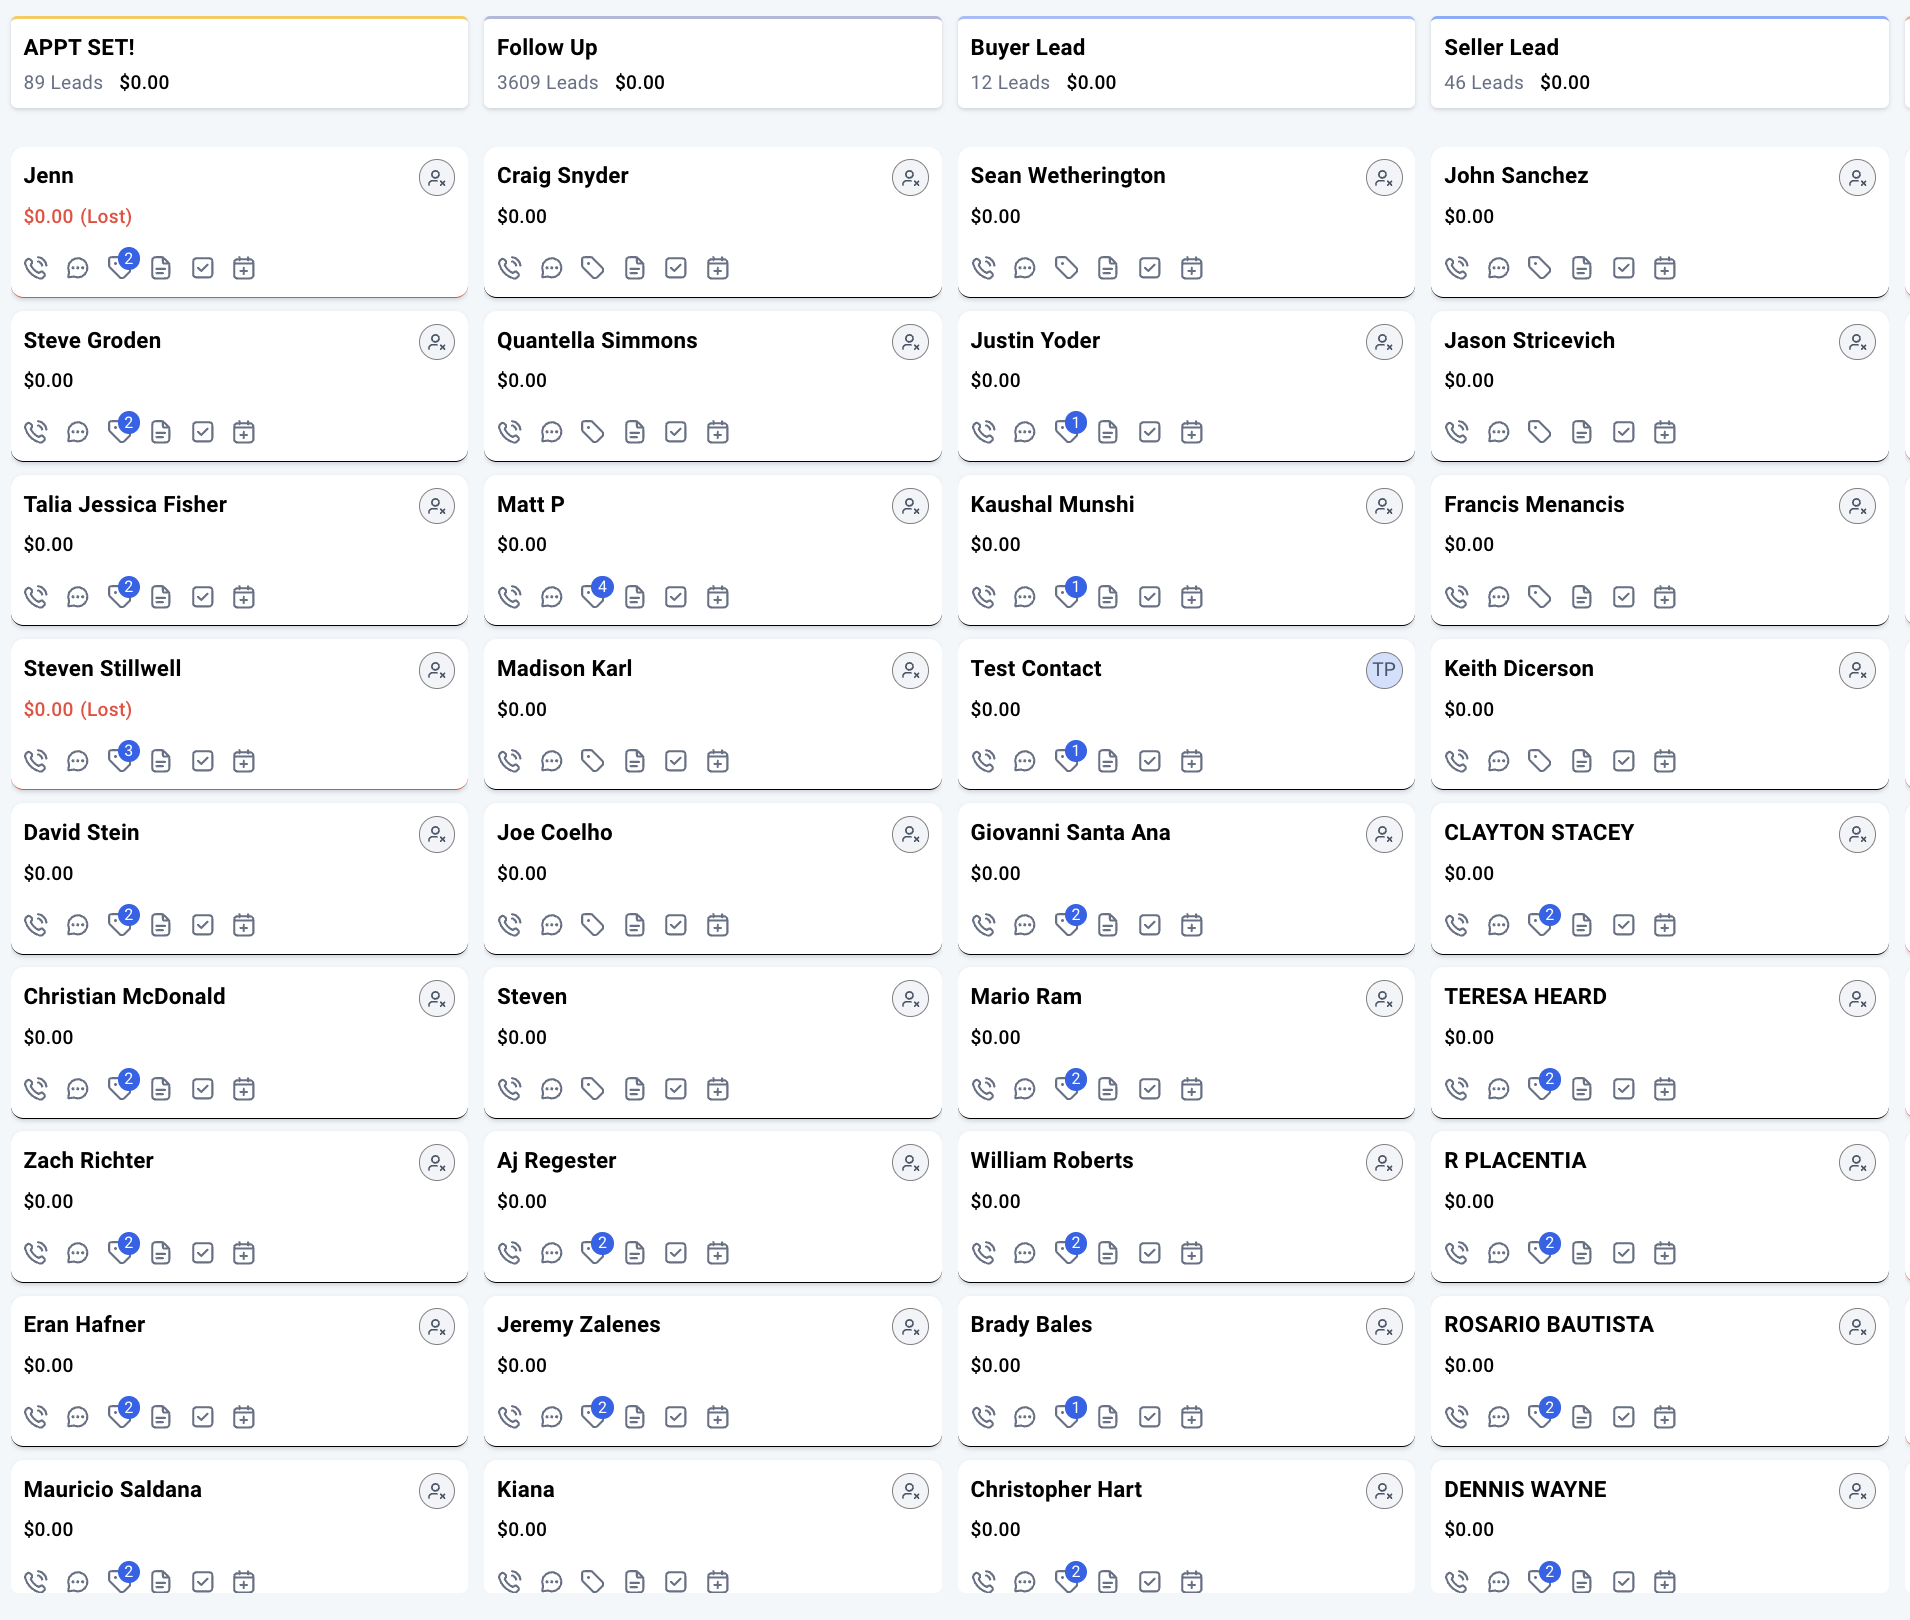The width and height of the screenshot is (1910, 1620).
Task: Open the tags icon on Justin Yoder's card
Action: coord(1067,432)
